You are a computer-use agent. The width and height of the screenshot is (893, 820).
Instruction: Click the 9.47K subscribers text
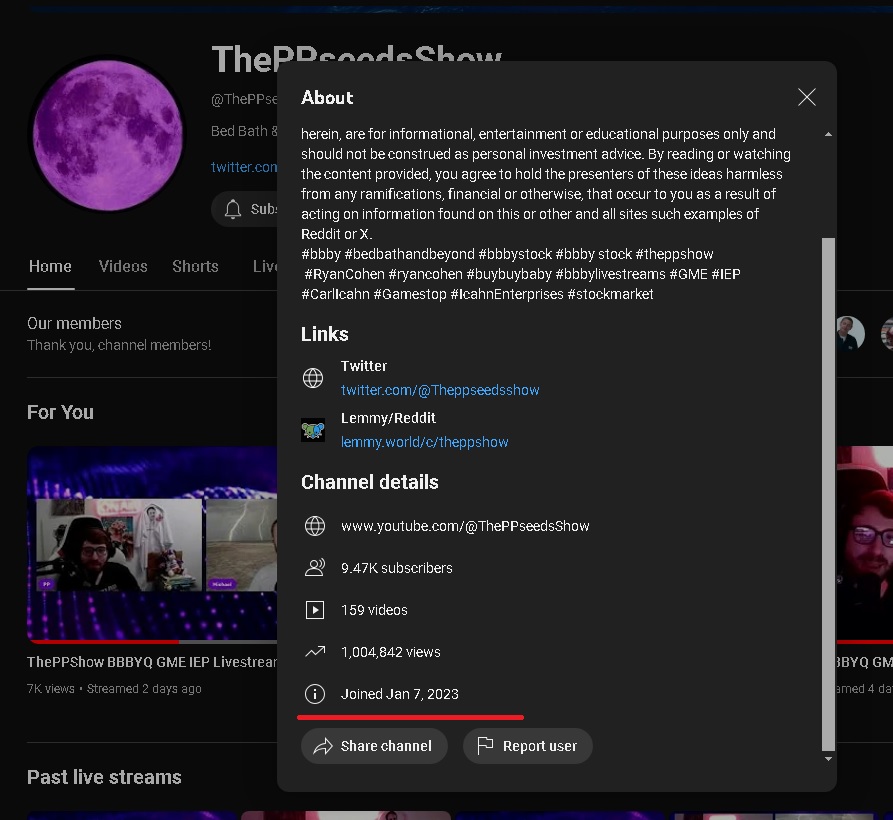point(396,568)
